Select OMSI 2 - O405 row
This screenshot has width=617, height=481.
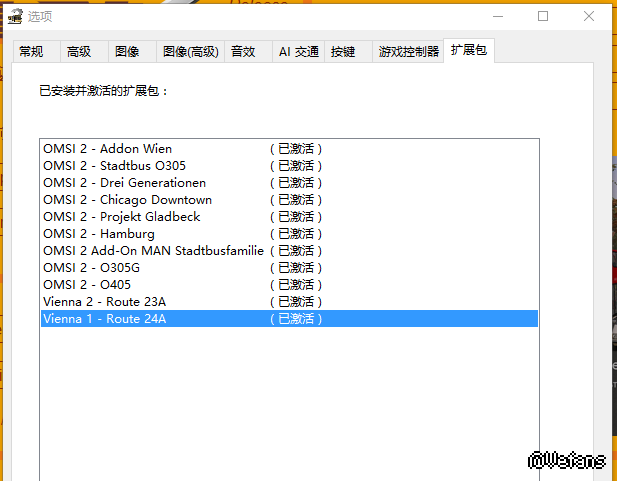[x=289, y=285]
